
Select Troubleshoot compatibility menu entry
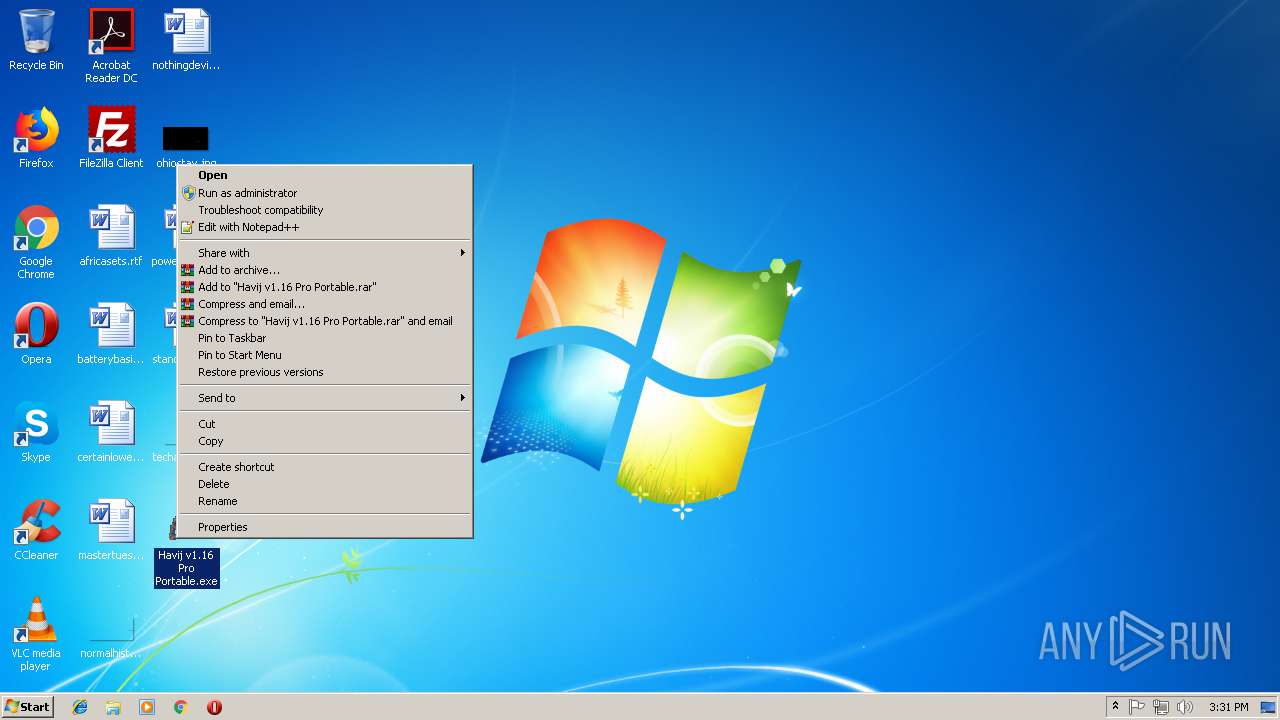pyautogui.click(x=324, y=210)
